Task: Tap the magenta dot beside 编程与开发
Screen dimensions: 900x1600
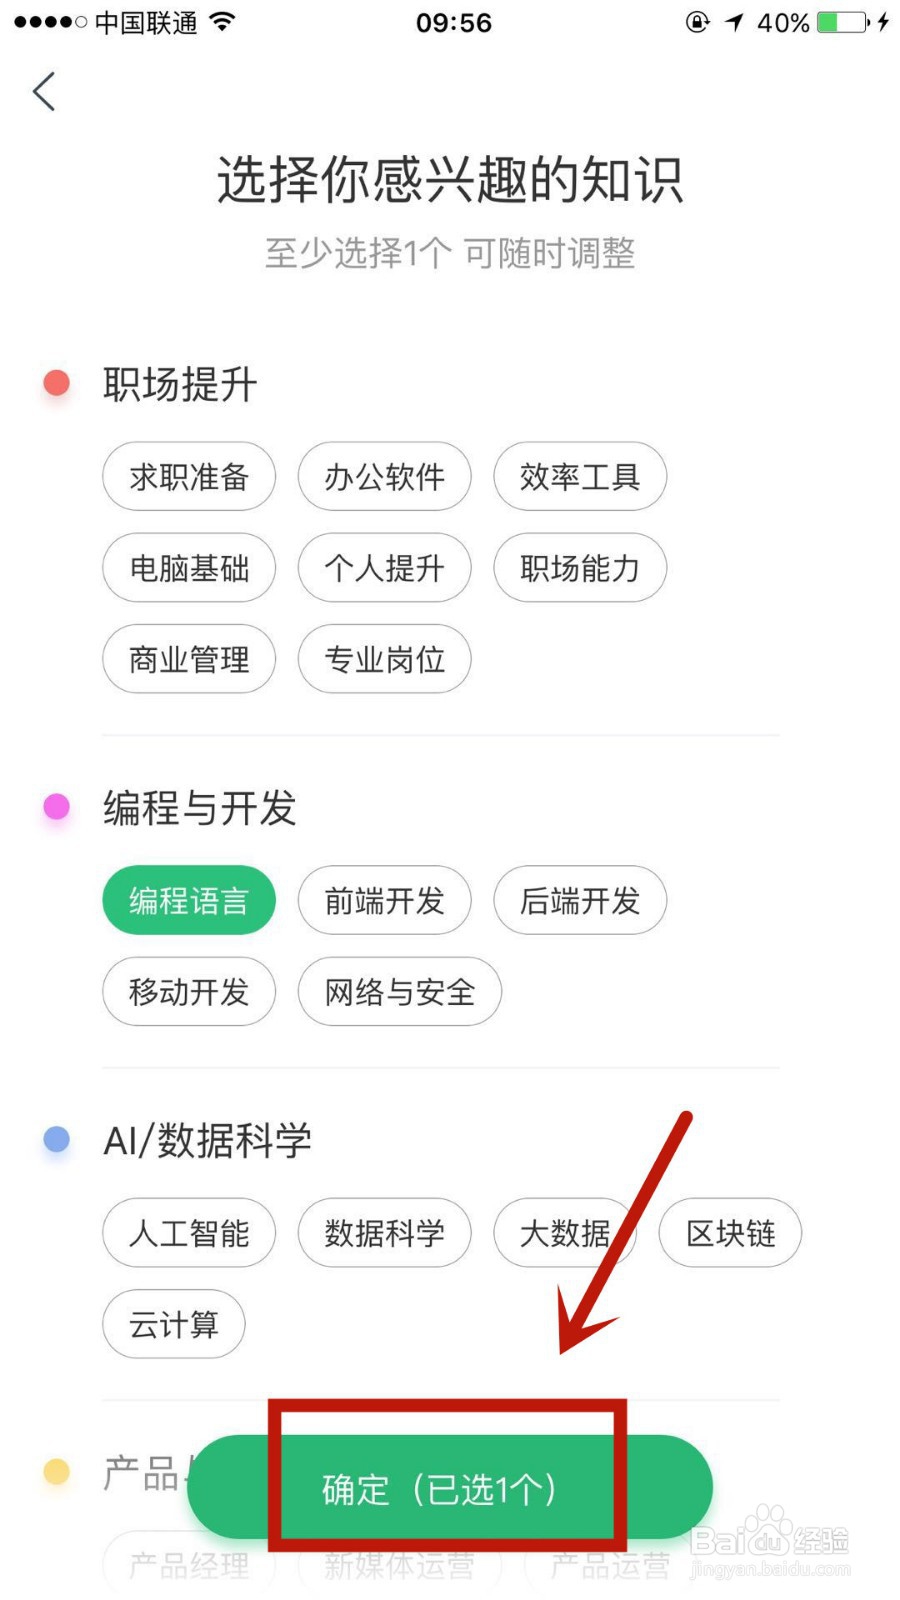Action: coord(57,806)
